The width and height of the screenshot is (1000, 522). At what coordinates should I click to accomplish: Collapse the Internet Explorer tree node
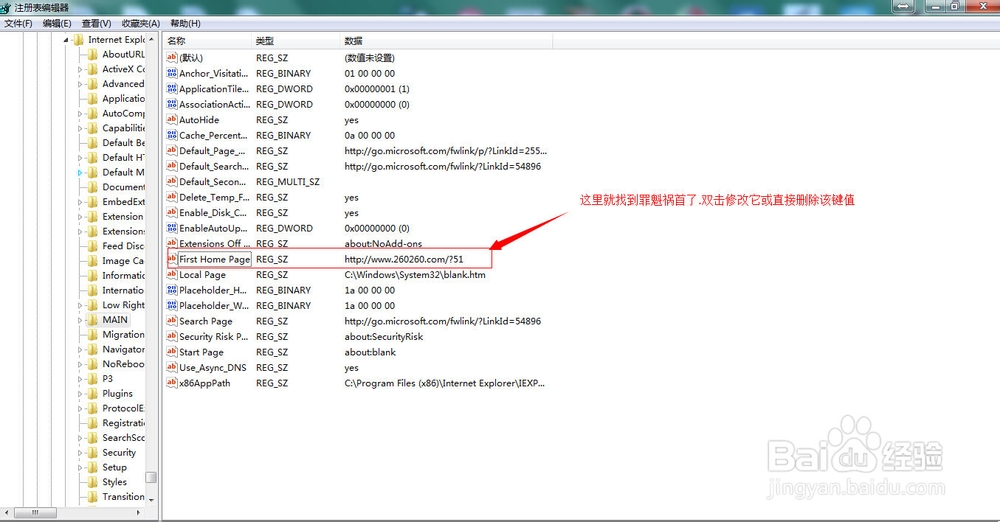click(x=66, y=40)
